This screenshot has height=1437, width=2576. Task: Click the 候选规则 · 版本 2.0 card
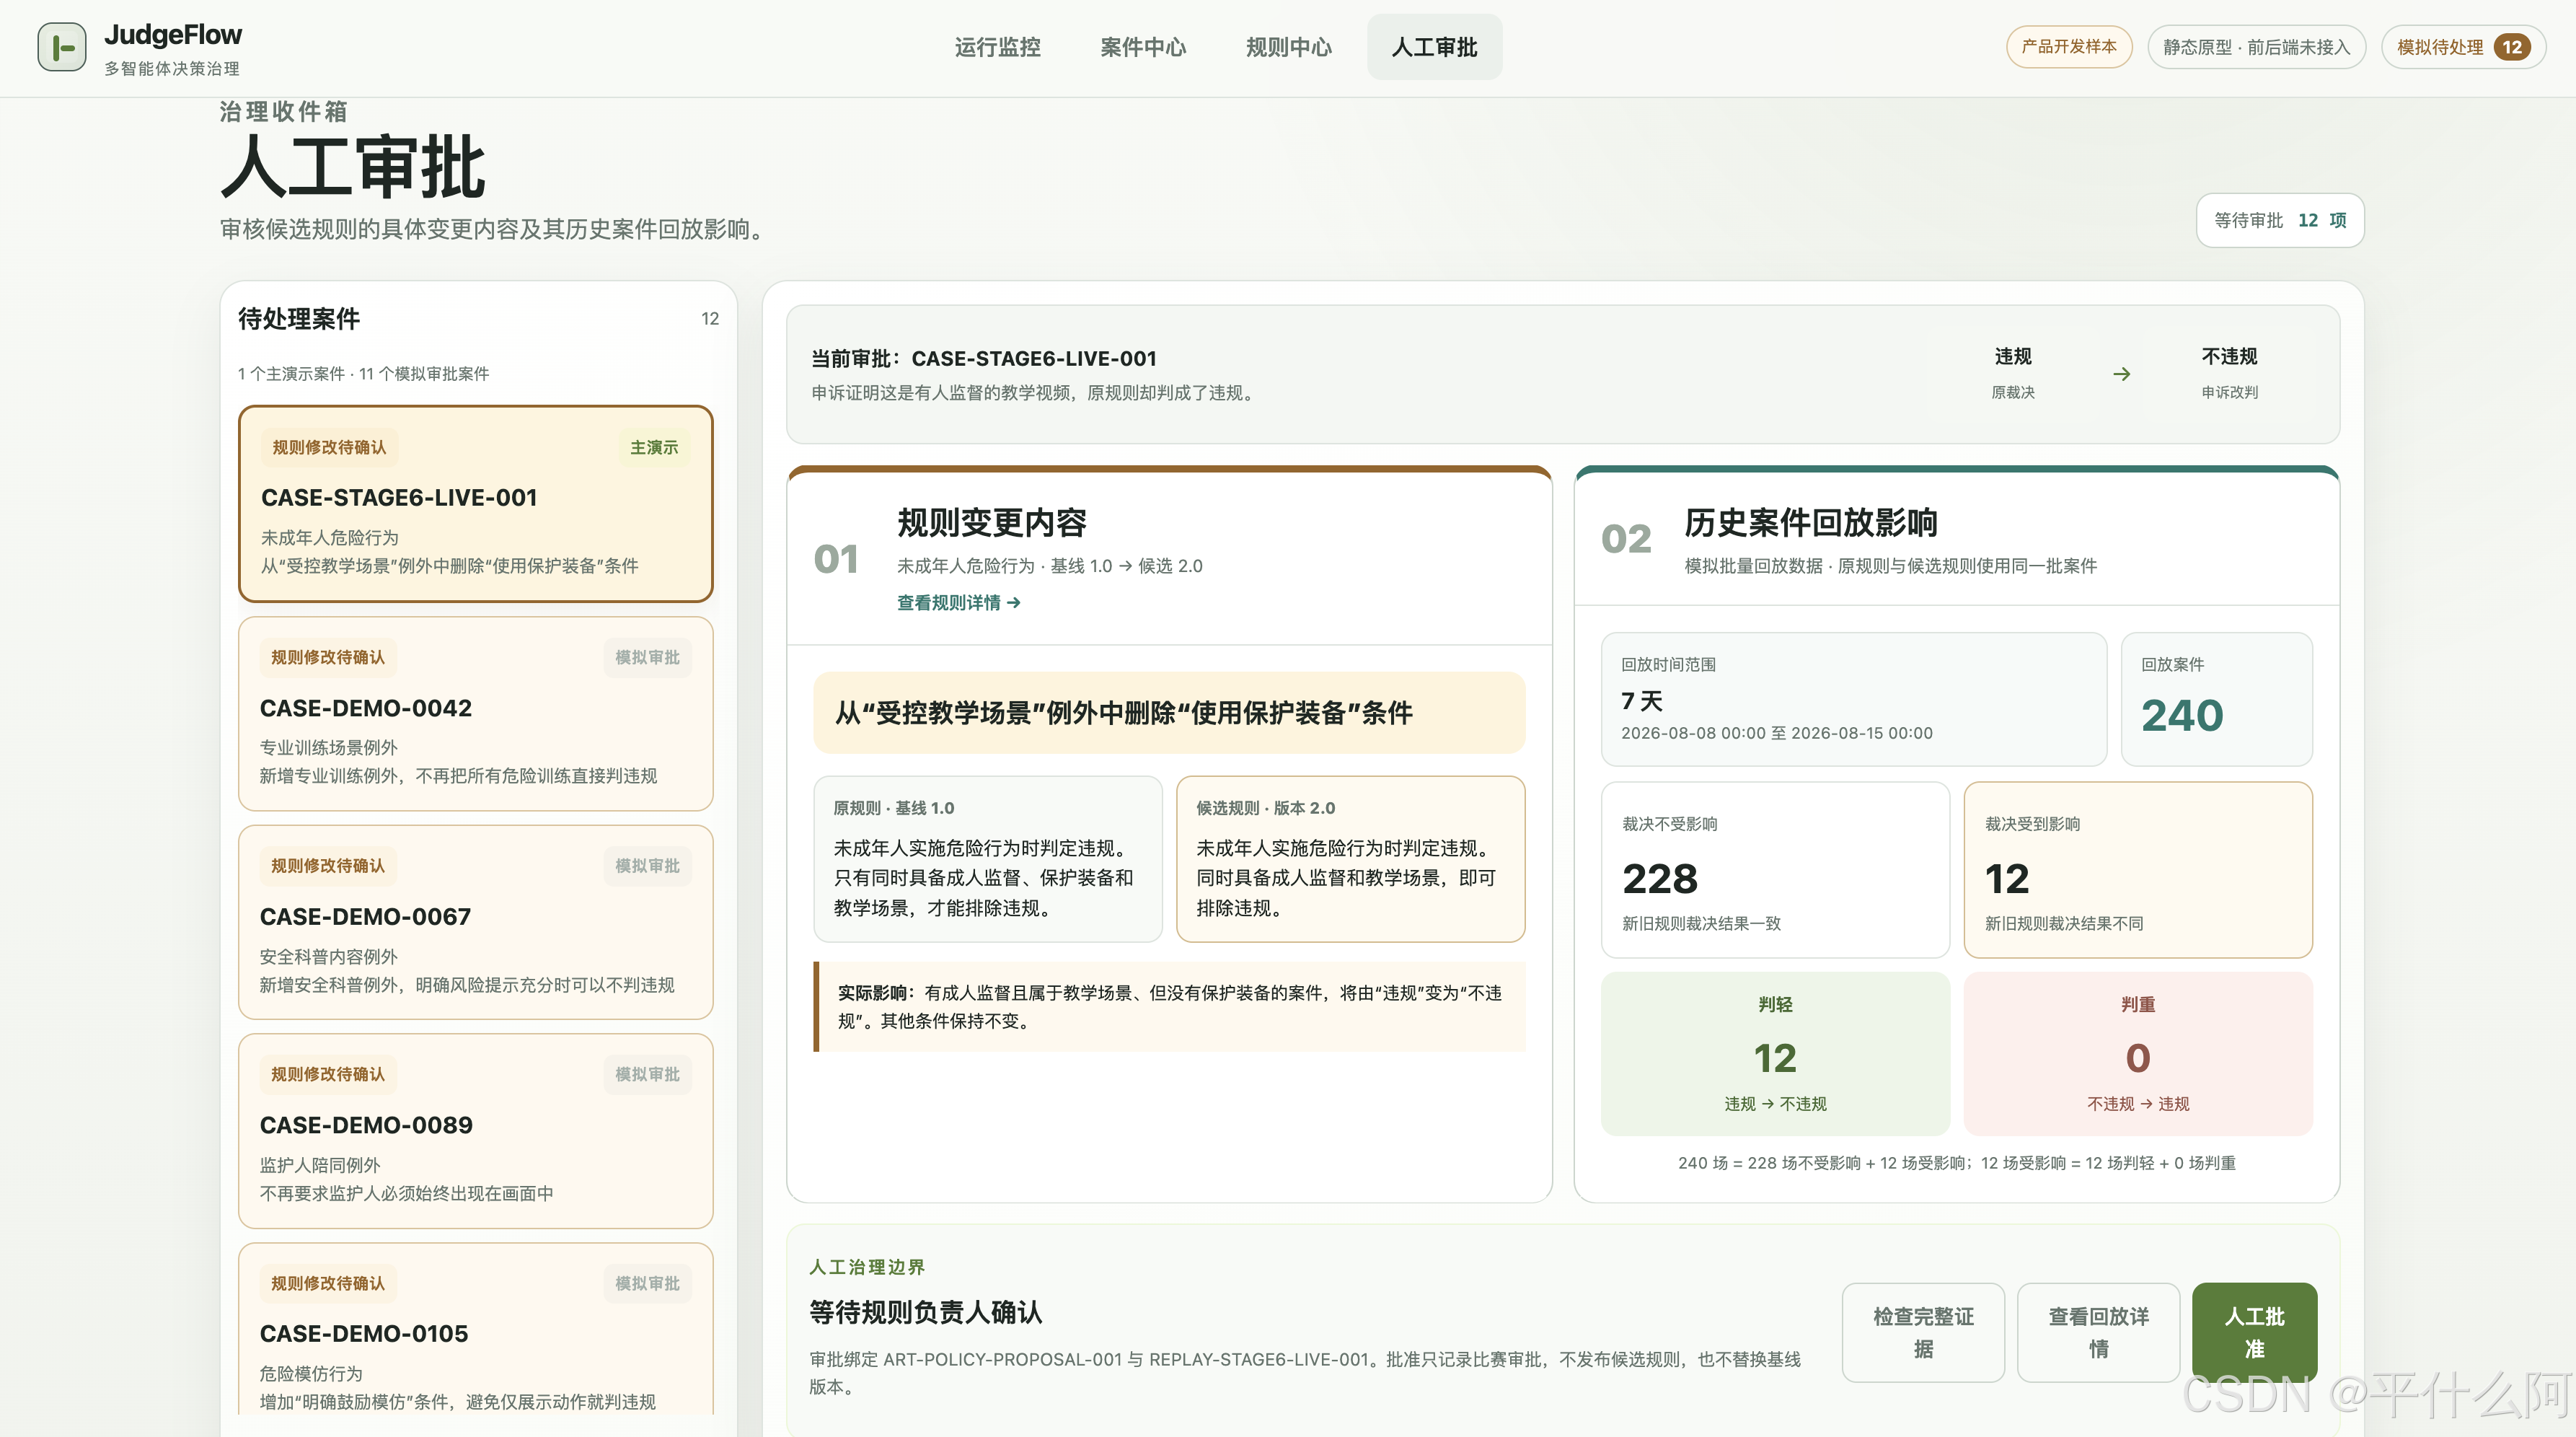click(x=1351, y=859)
